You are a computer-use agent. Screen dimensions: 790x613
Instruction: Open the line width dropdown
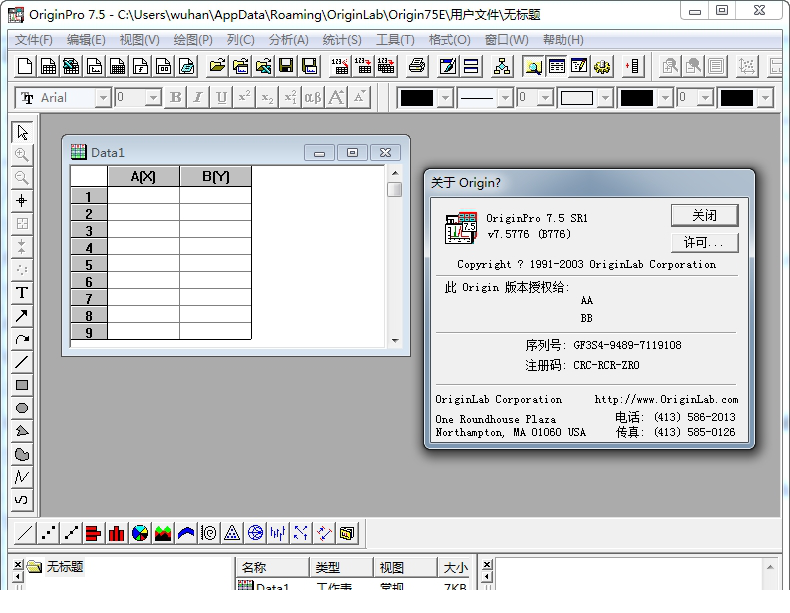pos(545,98)
